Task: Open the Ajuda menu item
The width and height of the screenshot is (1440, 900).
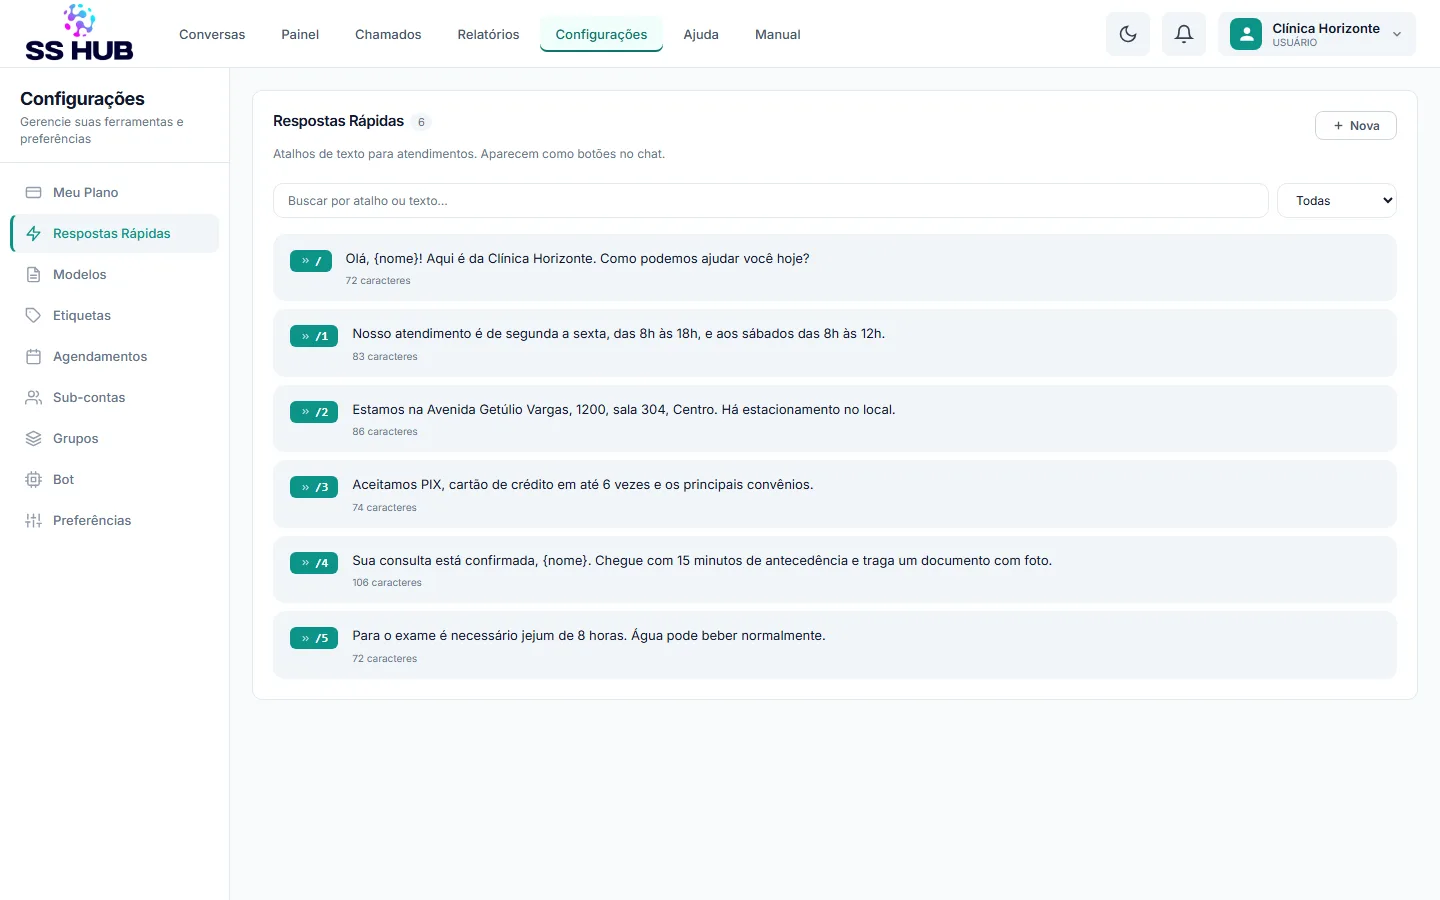Action: [701, 34]
